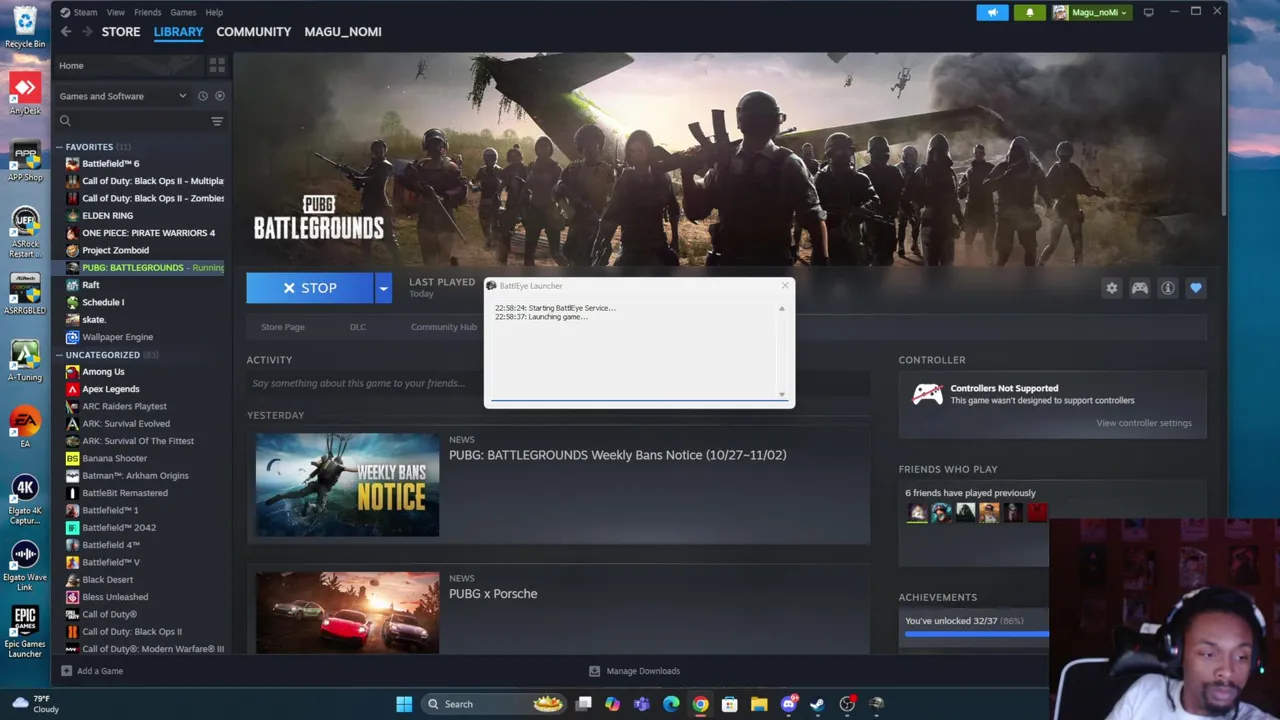Click the Weekly Bans Notice thumbnail
1280x720 pixels.
[x=347, y=485]
